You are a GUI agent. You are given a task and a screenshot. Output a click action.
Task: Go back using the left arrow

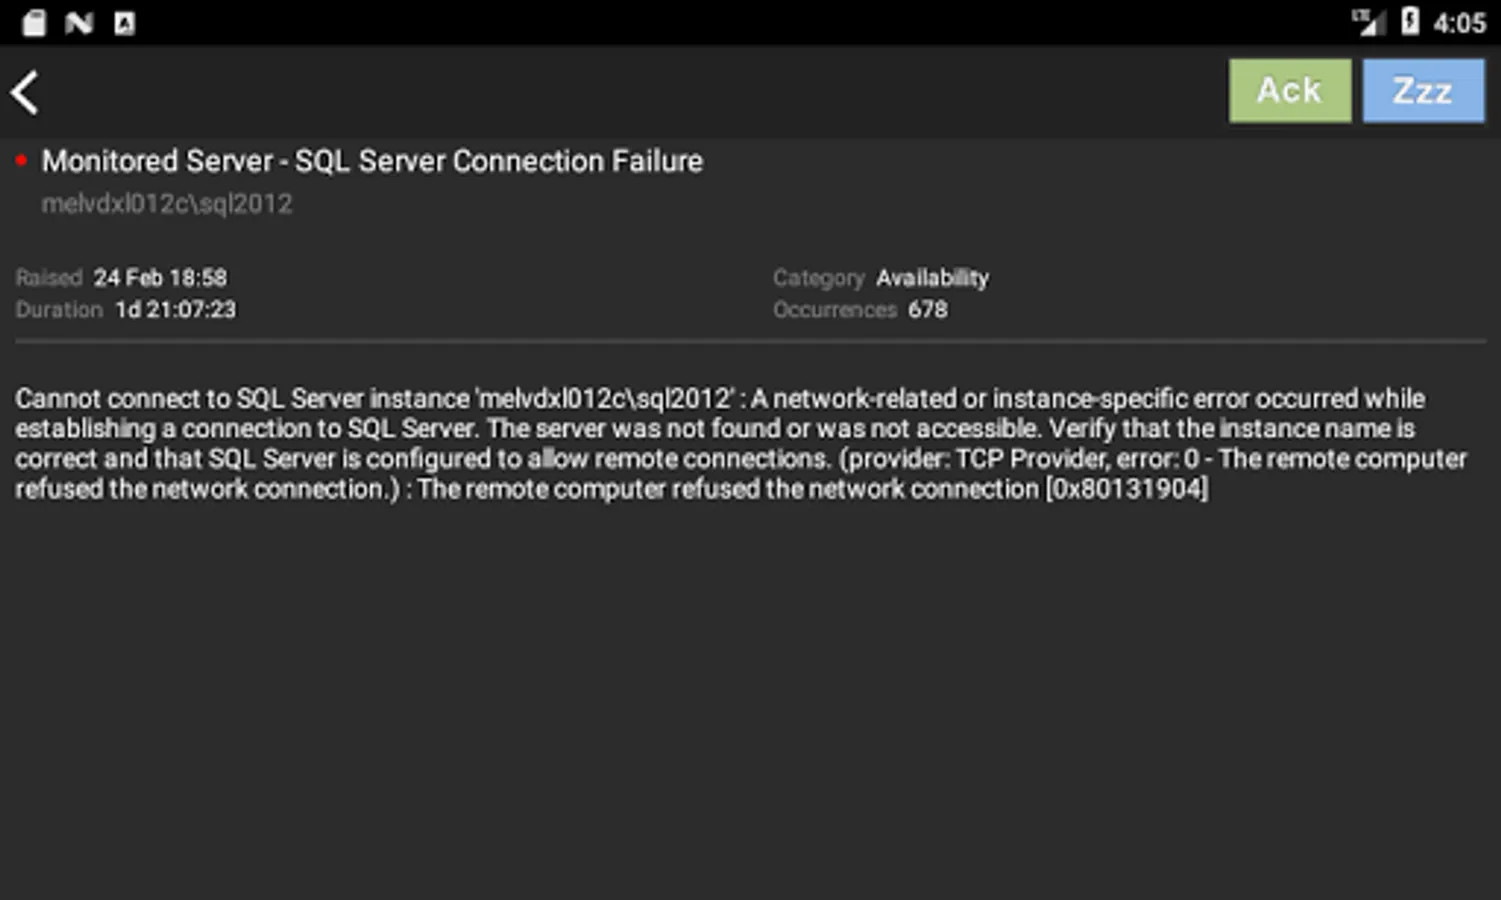(x=26, y=93)
